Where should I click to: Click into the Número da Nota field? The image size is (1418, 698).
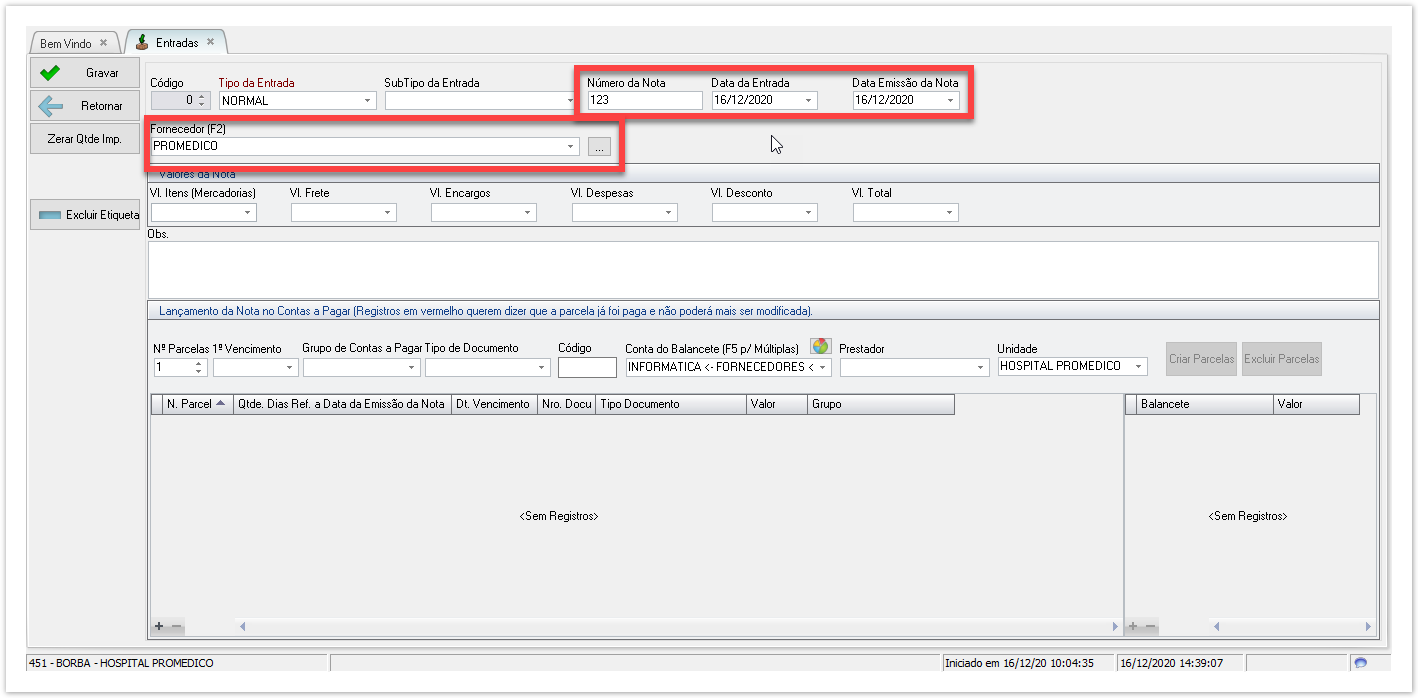point(644,101)
